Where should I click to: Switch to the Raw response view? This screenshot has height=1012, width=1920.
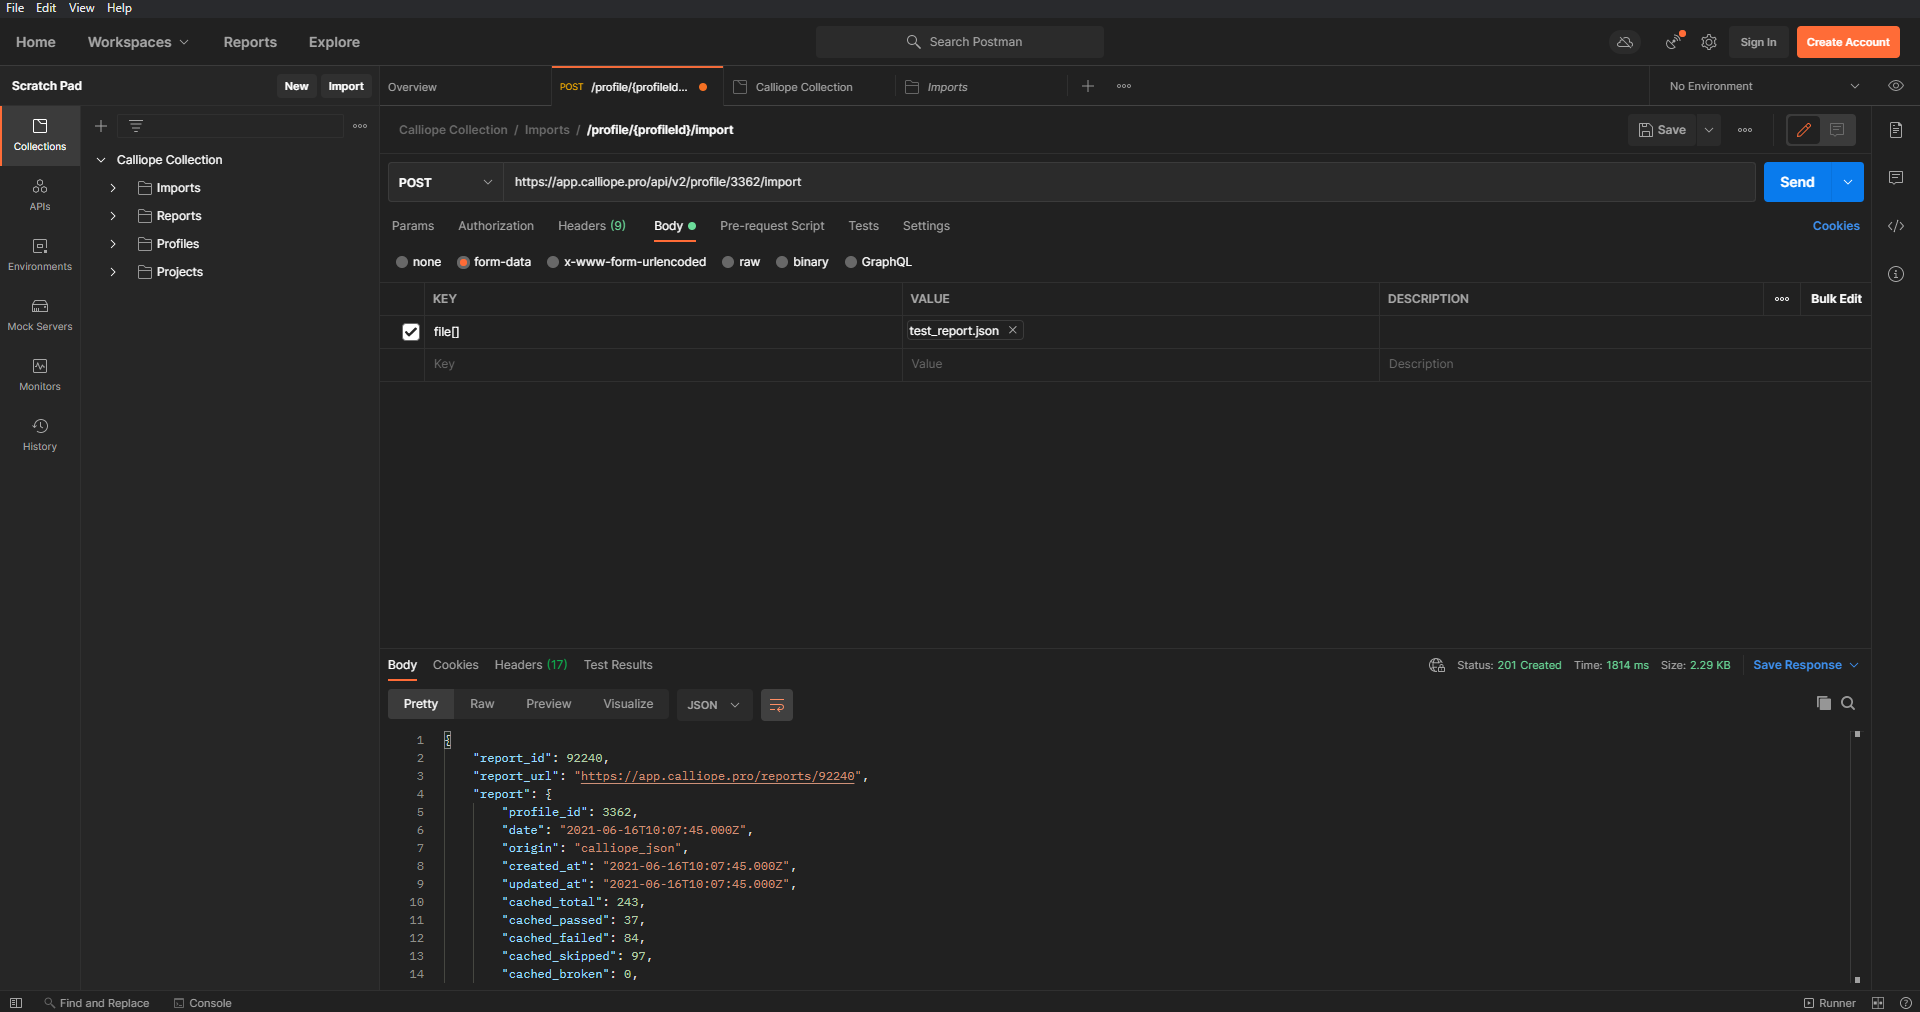pyautogui.click(x=482, y=704)
